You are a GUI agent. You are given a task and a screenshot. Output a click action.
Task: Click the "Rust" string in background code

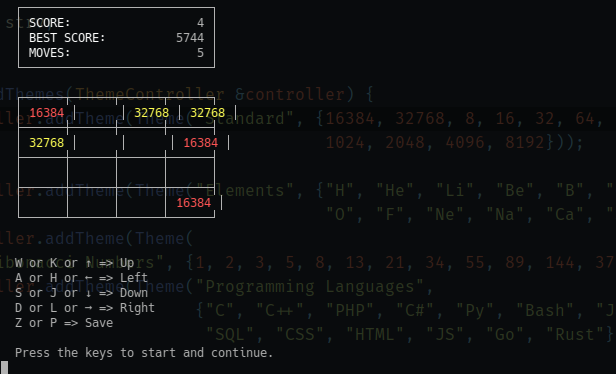pos(576,335)
